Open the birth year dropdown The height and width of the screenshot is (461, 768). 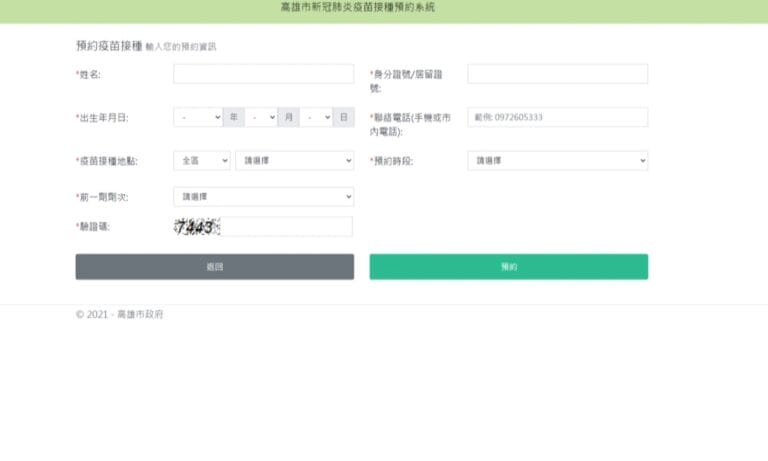point(197,117)
